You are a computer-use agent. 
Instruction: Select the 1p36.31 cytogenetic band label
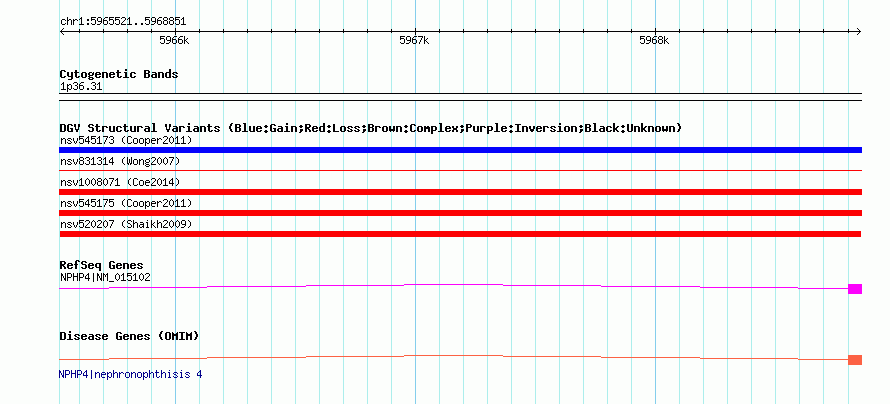point(81,87)
